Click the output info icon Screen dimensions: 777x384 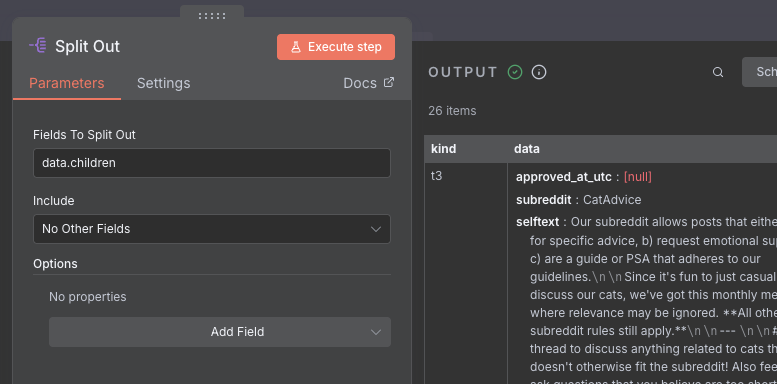click(x=539, y=72)
